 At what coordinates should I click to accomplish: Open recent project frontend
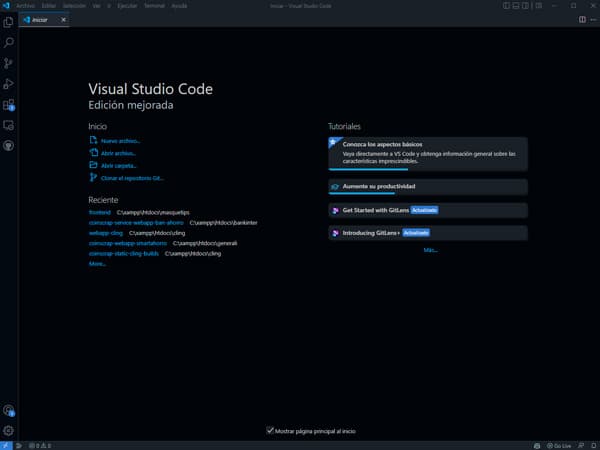click(99, 212)
